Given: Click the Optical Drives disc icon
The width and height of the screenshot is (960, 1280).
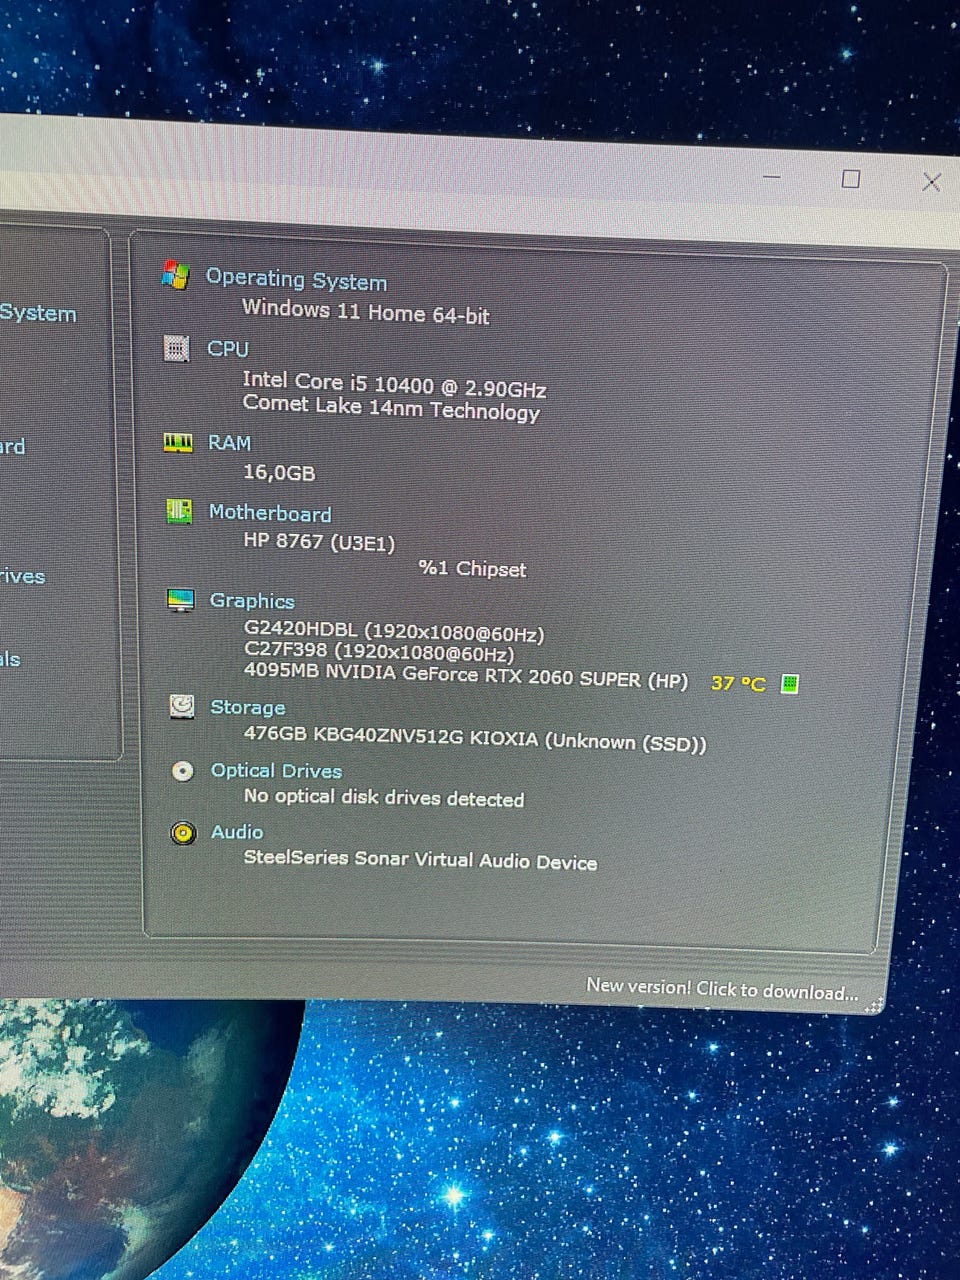Looking at the screenshot, I should (x=182, y=770).
